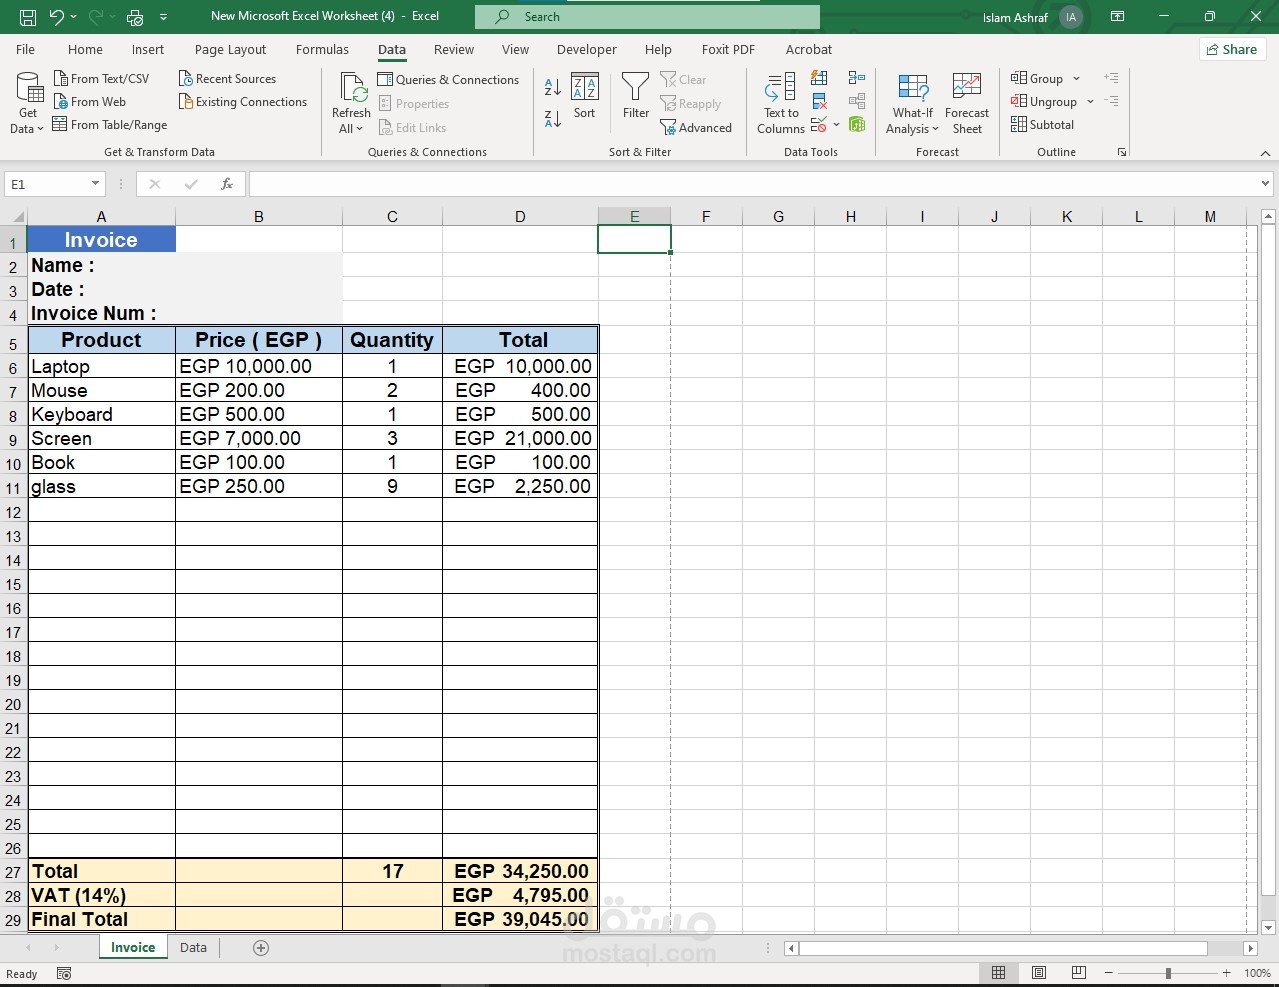The image size is (1279, 987).
Task: Click the macro recording status bar icon
Action: [64, 973]
